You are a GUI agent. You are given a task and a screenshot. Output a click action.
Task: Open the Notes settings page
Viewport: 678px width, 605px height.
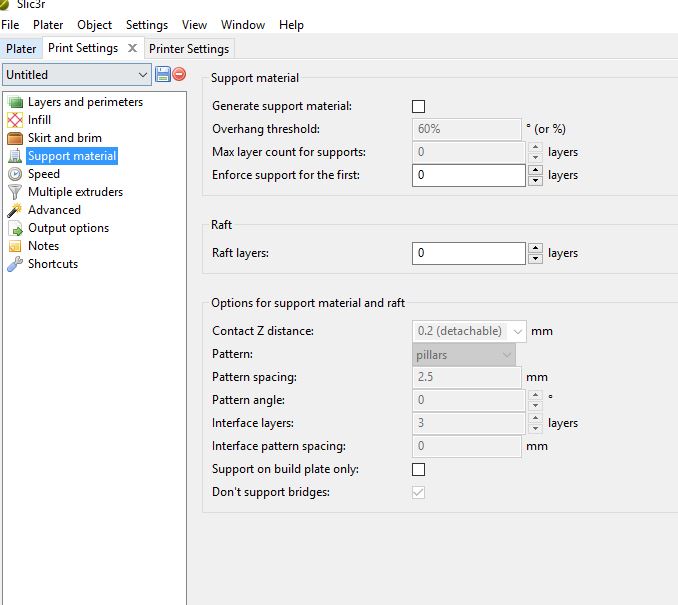(43, 246)
